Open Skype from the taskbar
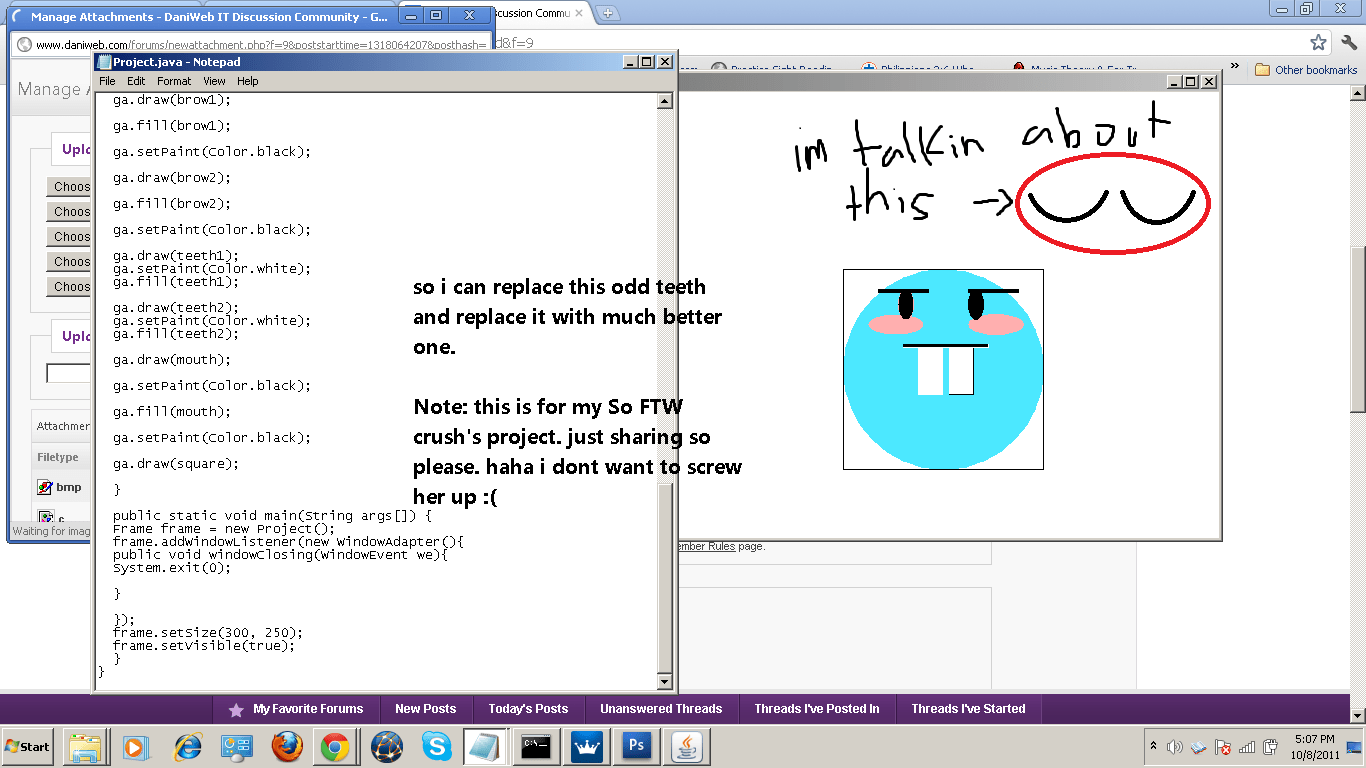 [436, 747]
